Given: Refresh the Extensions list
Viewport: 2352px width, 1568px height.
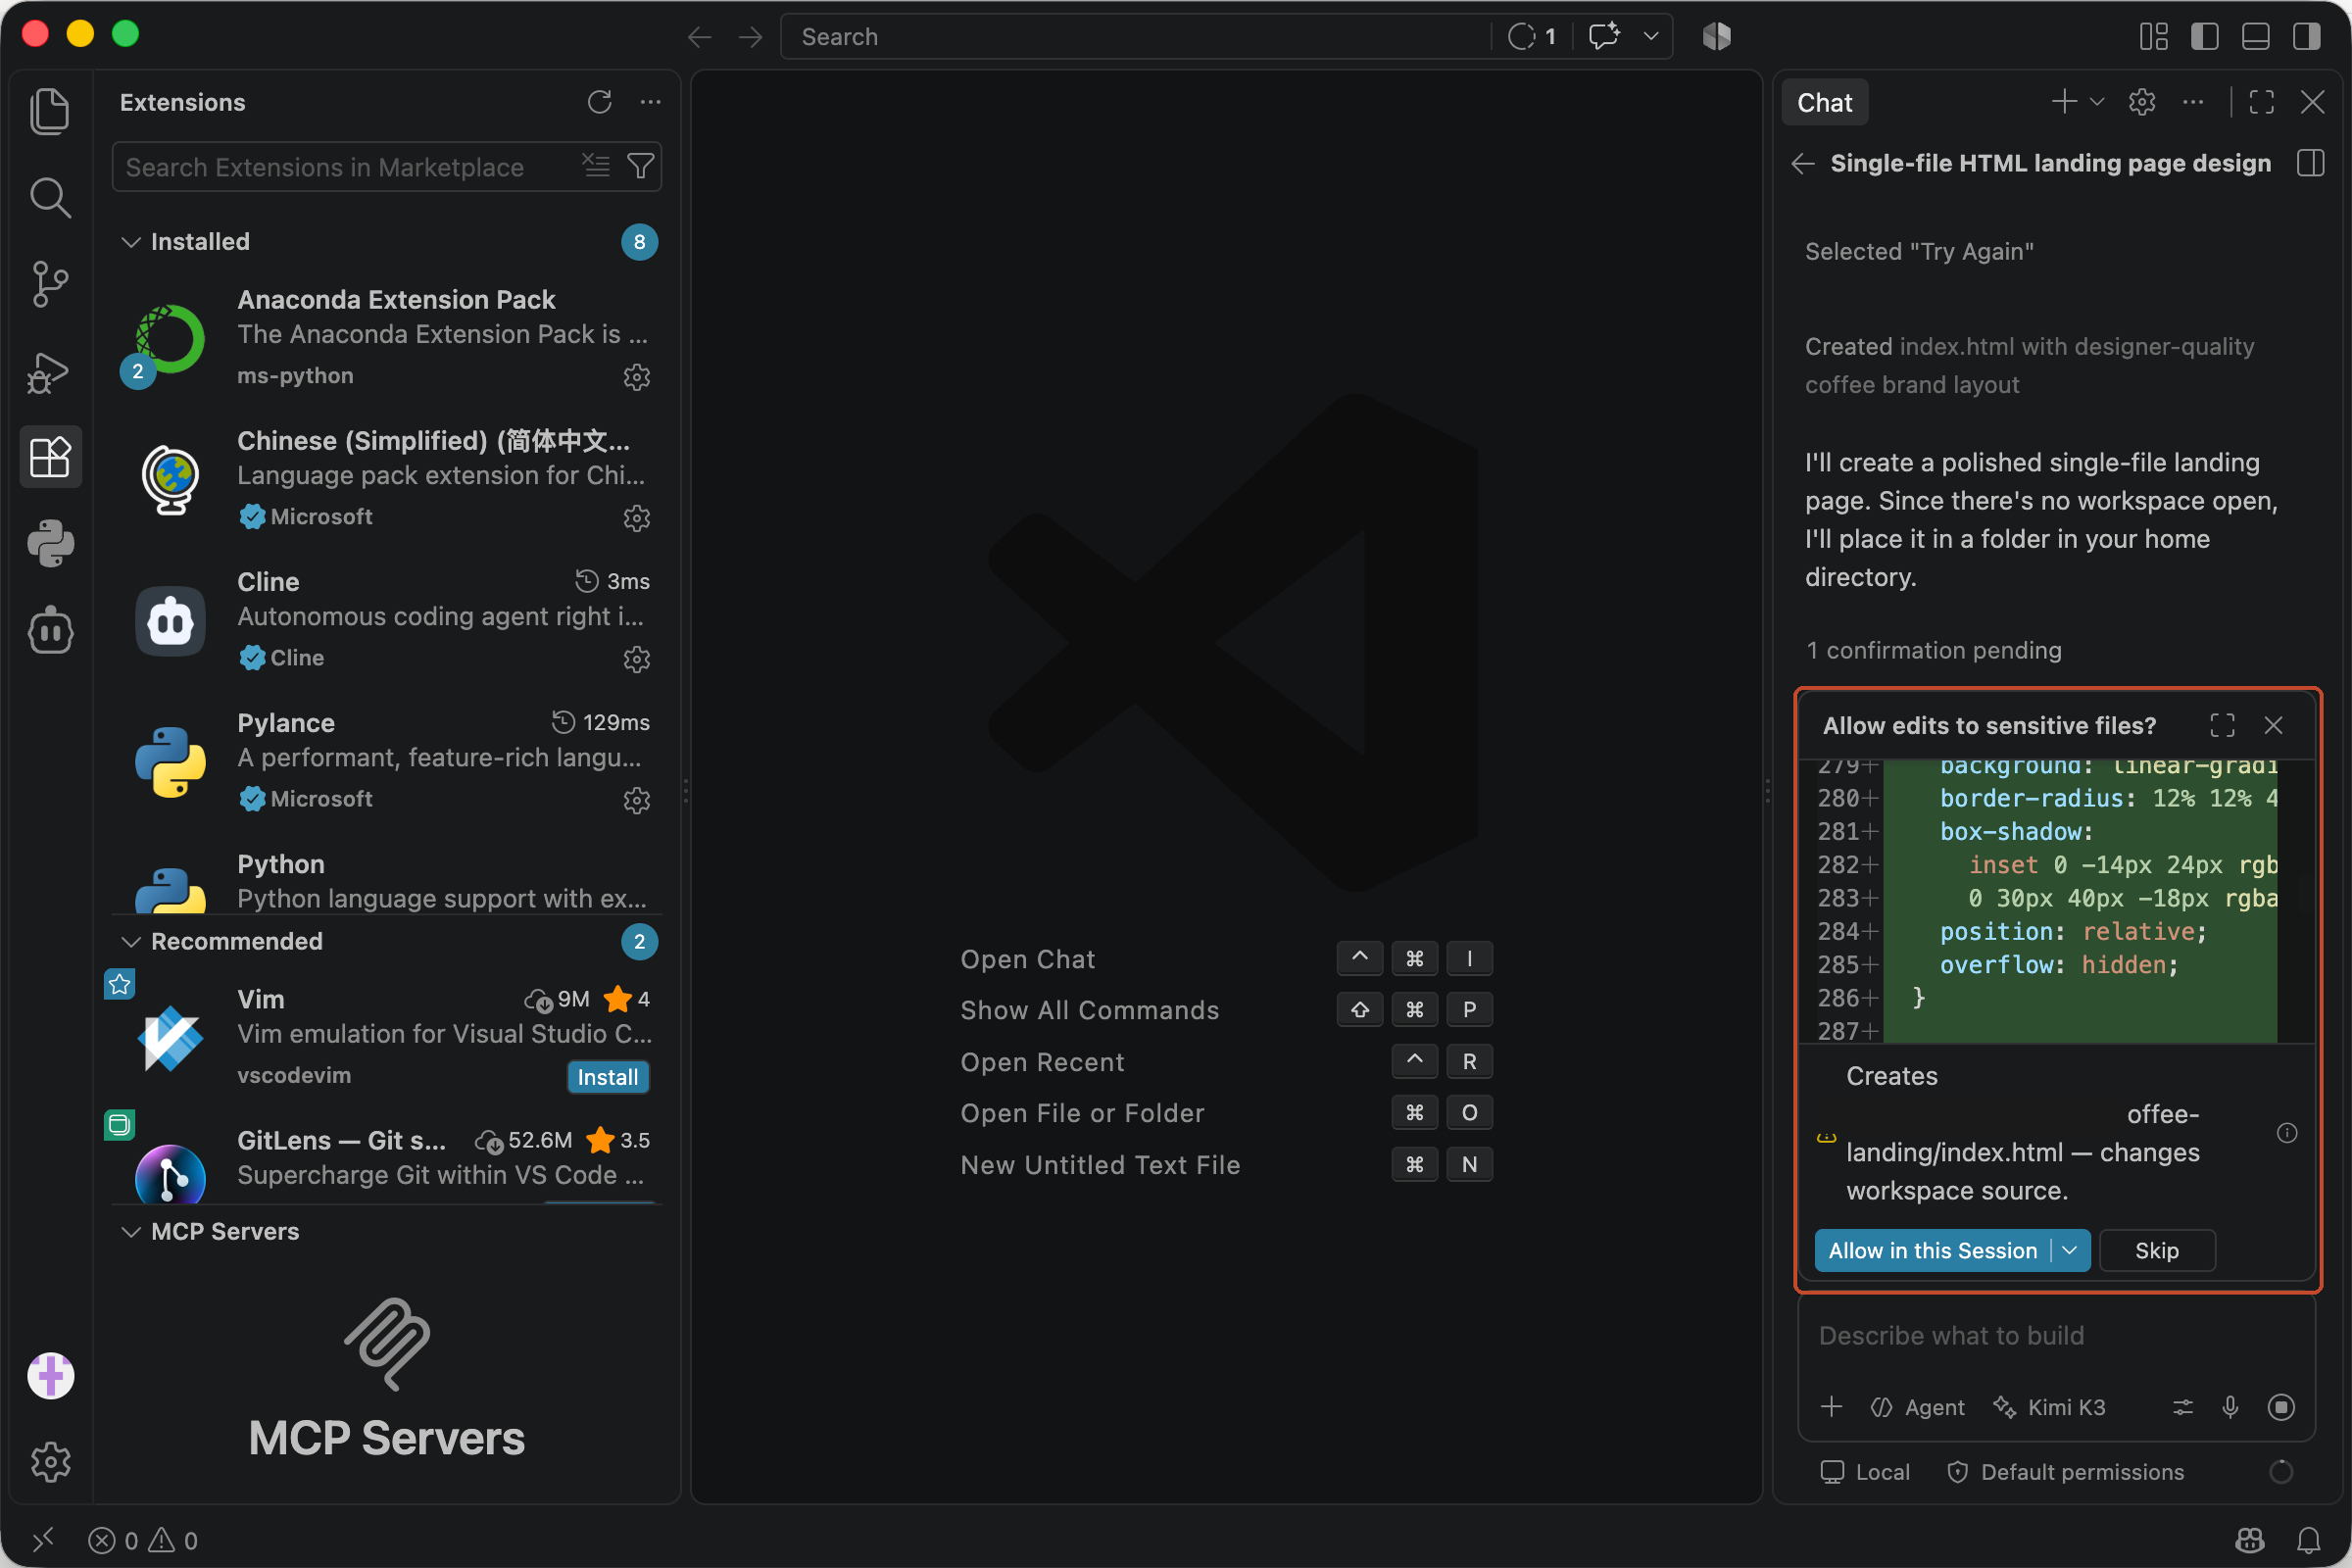Looking at the screenshot, I should (x=599, y=102).
